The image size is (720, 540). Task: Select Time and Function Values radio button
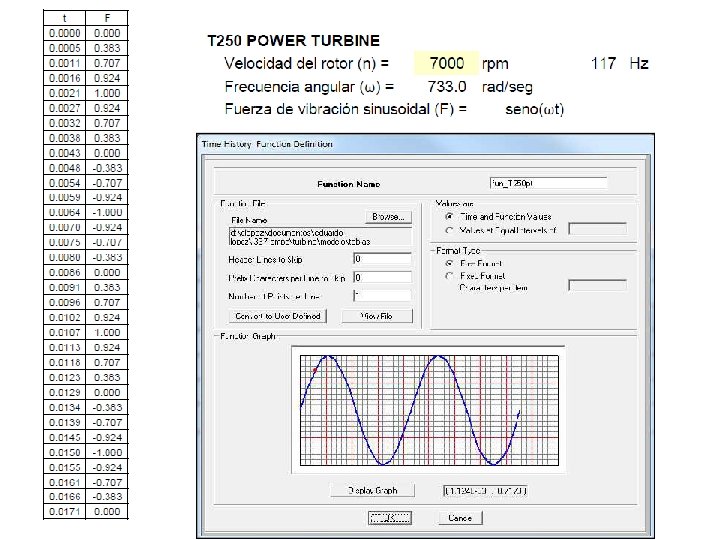click(x=450, y=216)
